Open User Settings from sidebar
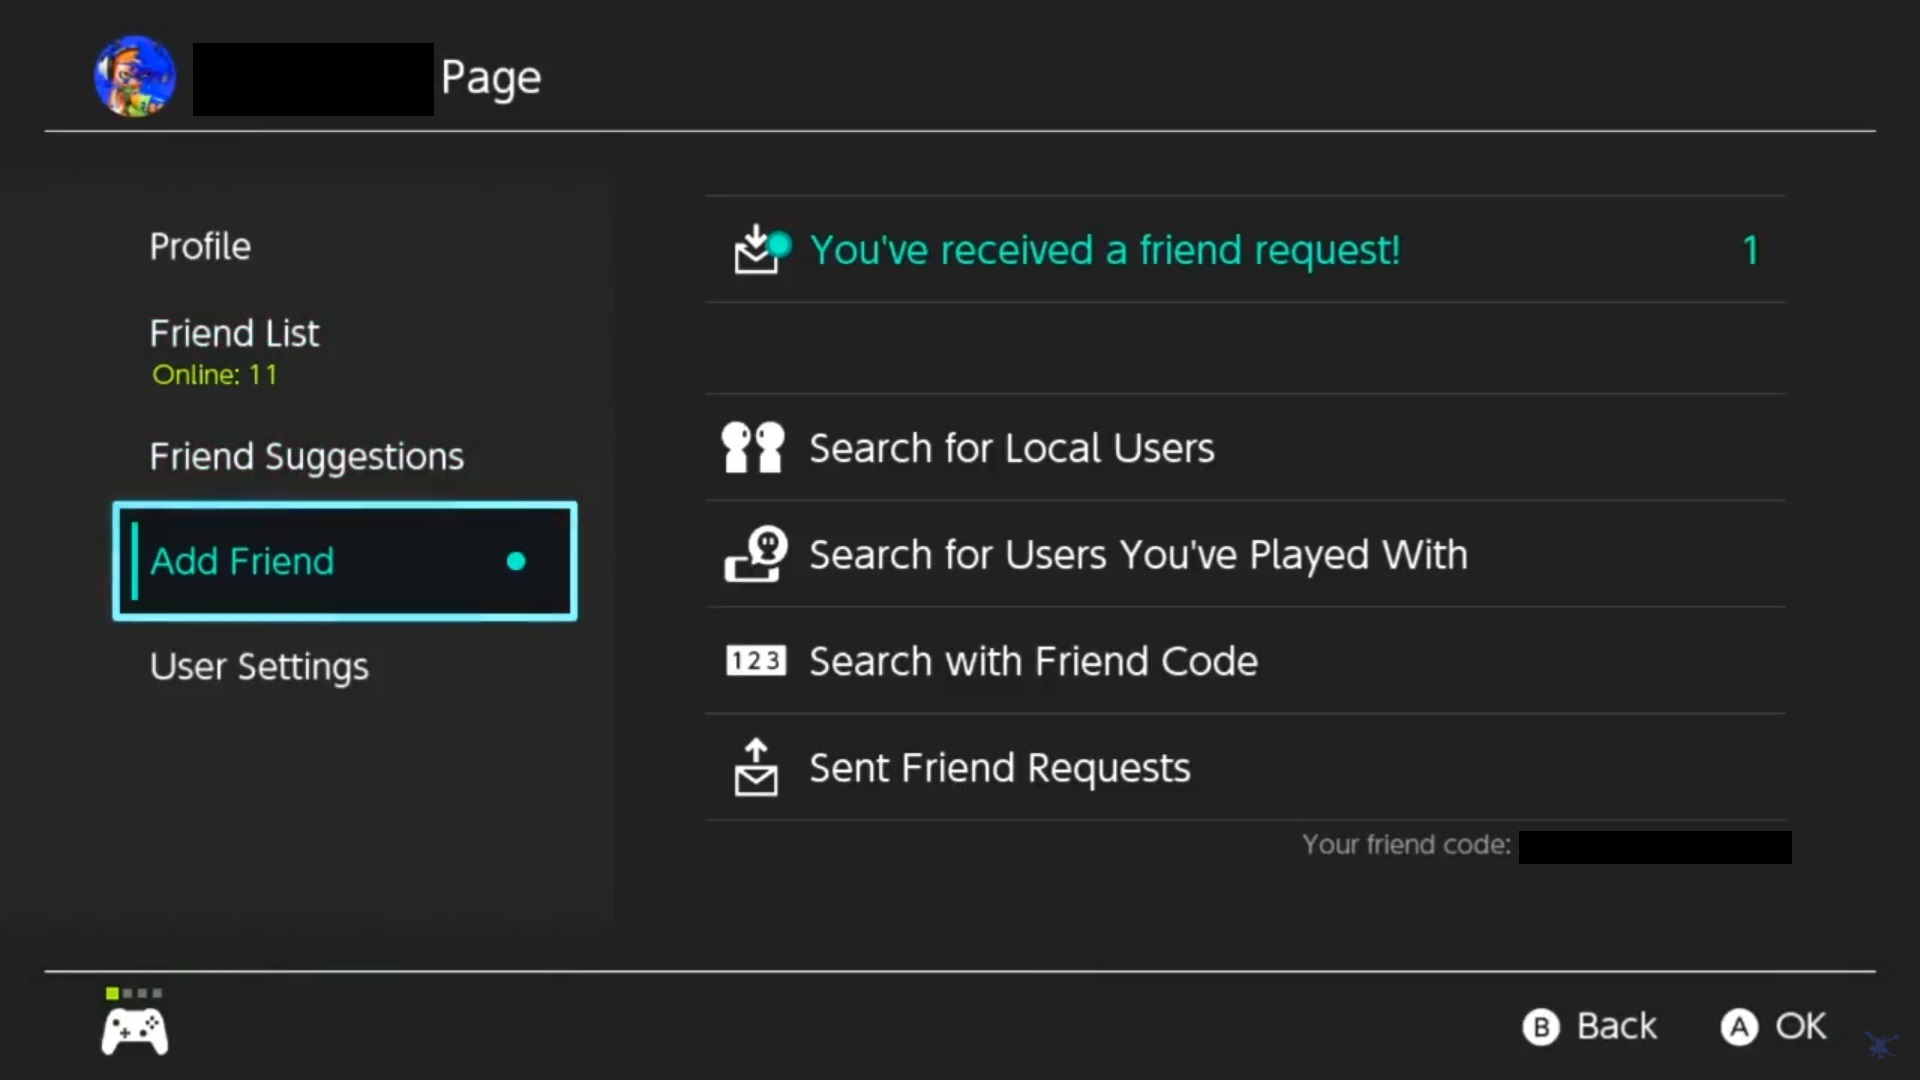Image resolution: width=1920 pixels, height=1080 pixels. (259, 667)
